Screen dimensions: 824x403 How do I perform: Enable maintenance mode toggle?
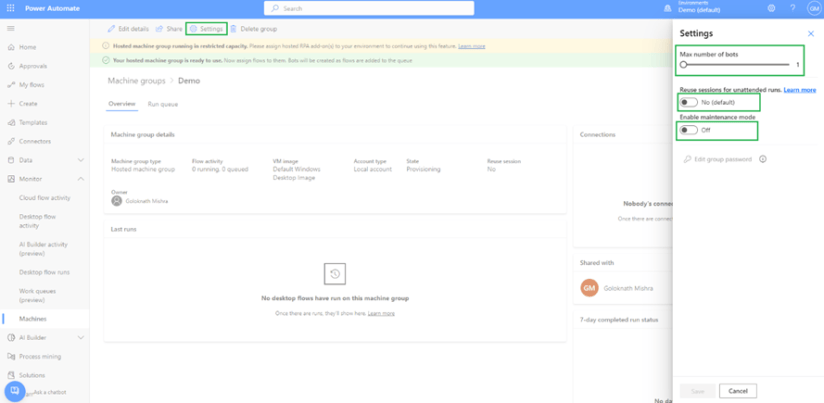688,130
